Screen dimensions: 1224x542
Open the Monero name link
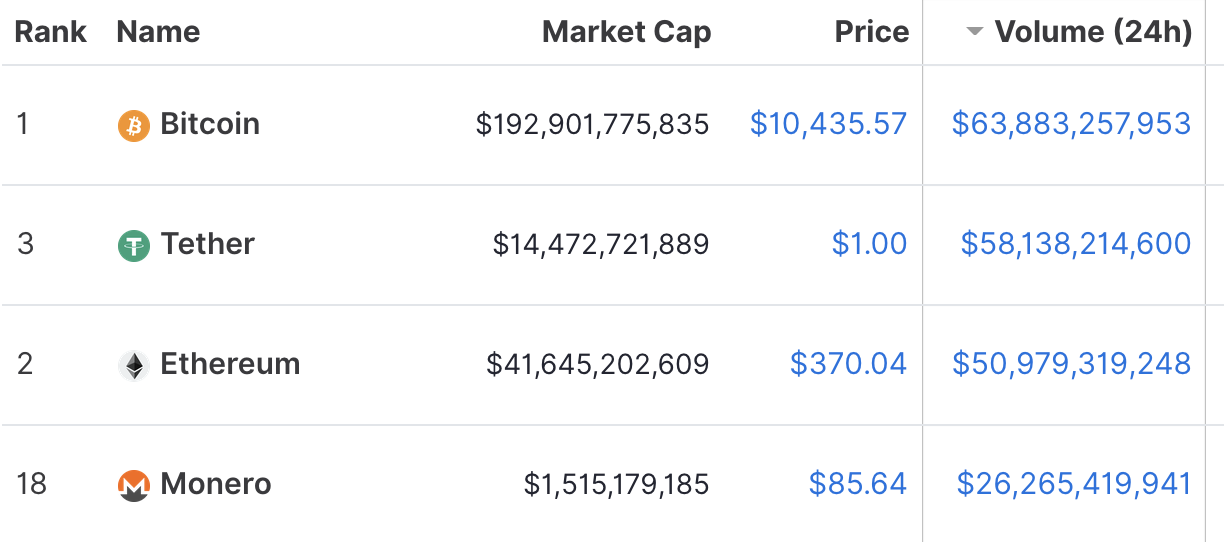point(216,484)
